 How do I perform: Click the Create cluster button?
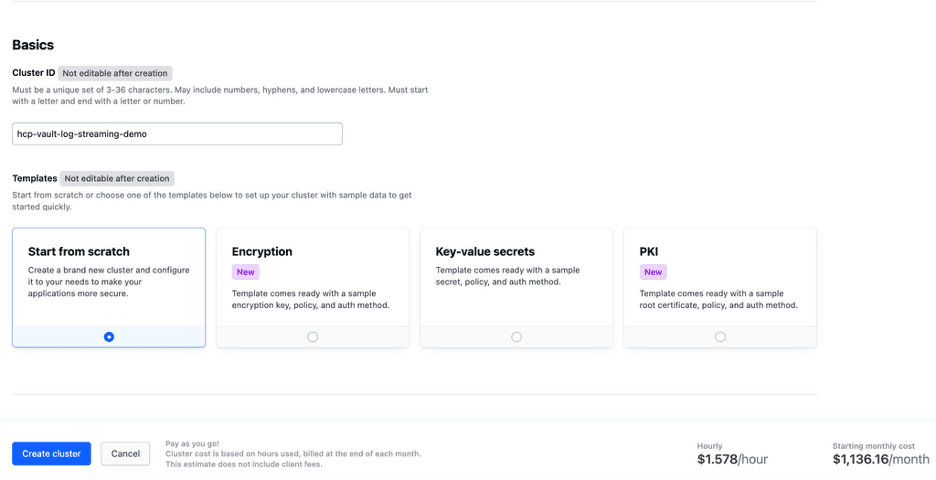[x=51, y=453]
